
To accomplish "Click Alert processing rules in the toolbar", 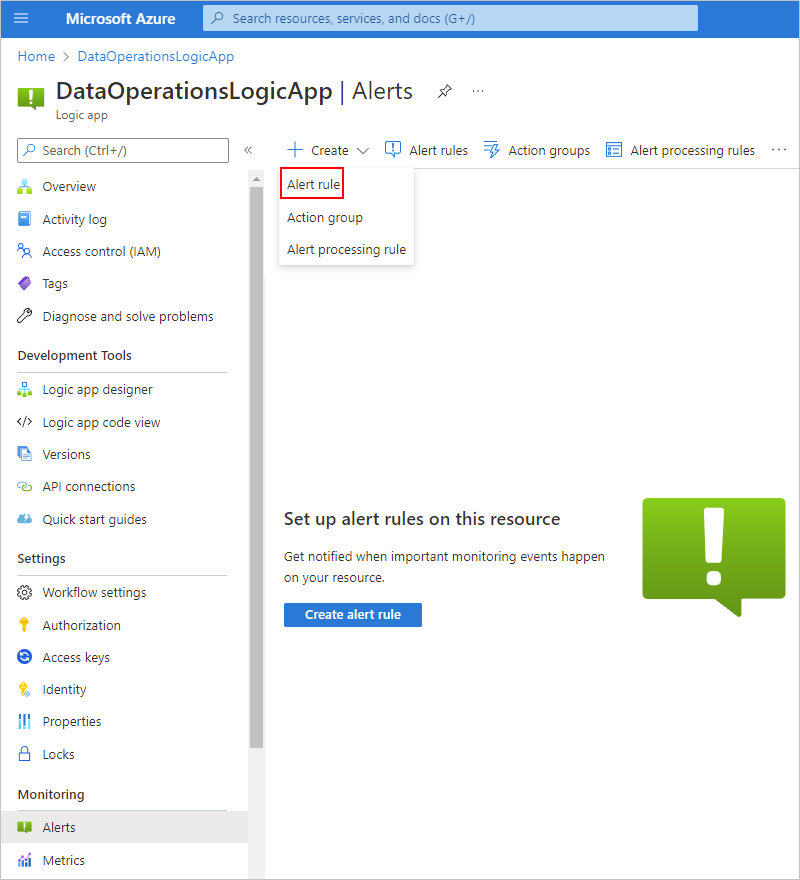I will click(x=692, y=150).
